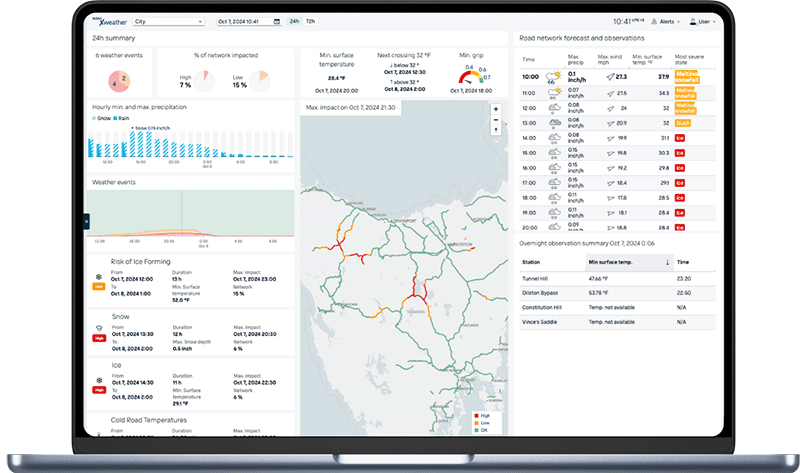Expand the collapsed left side panel arrow
This screenshot has width=800, height=473.
pyautogui.click(x=86, y=221)
